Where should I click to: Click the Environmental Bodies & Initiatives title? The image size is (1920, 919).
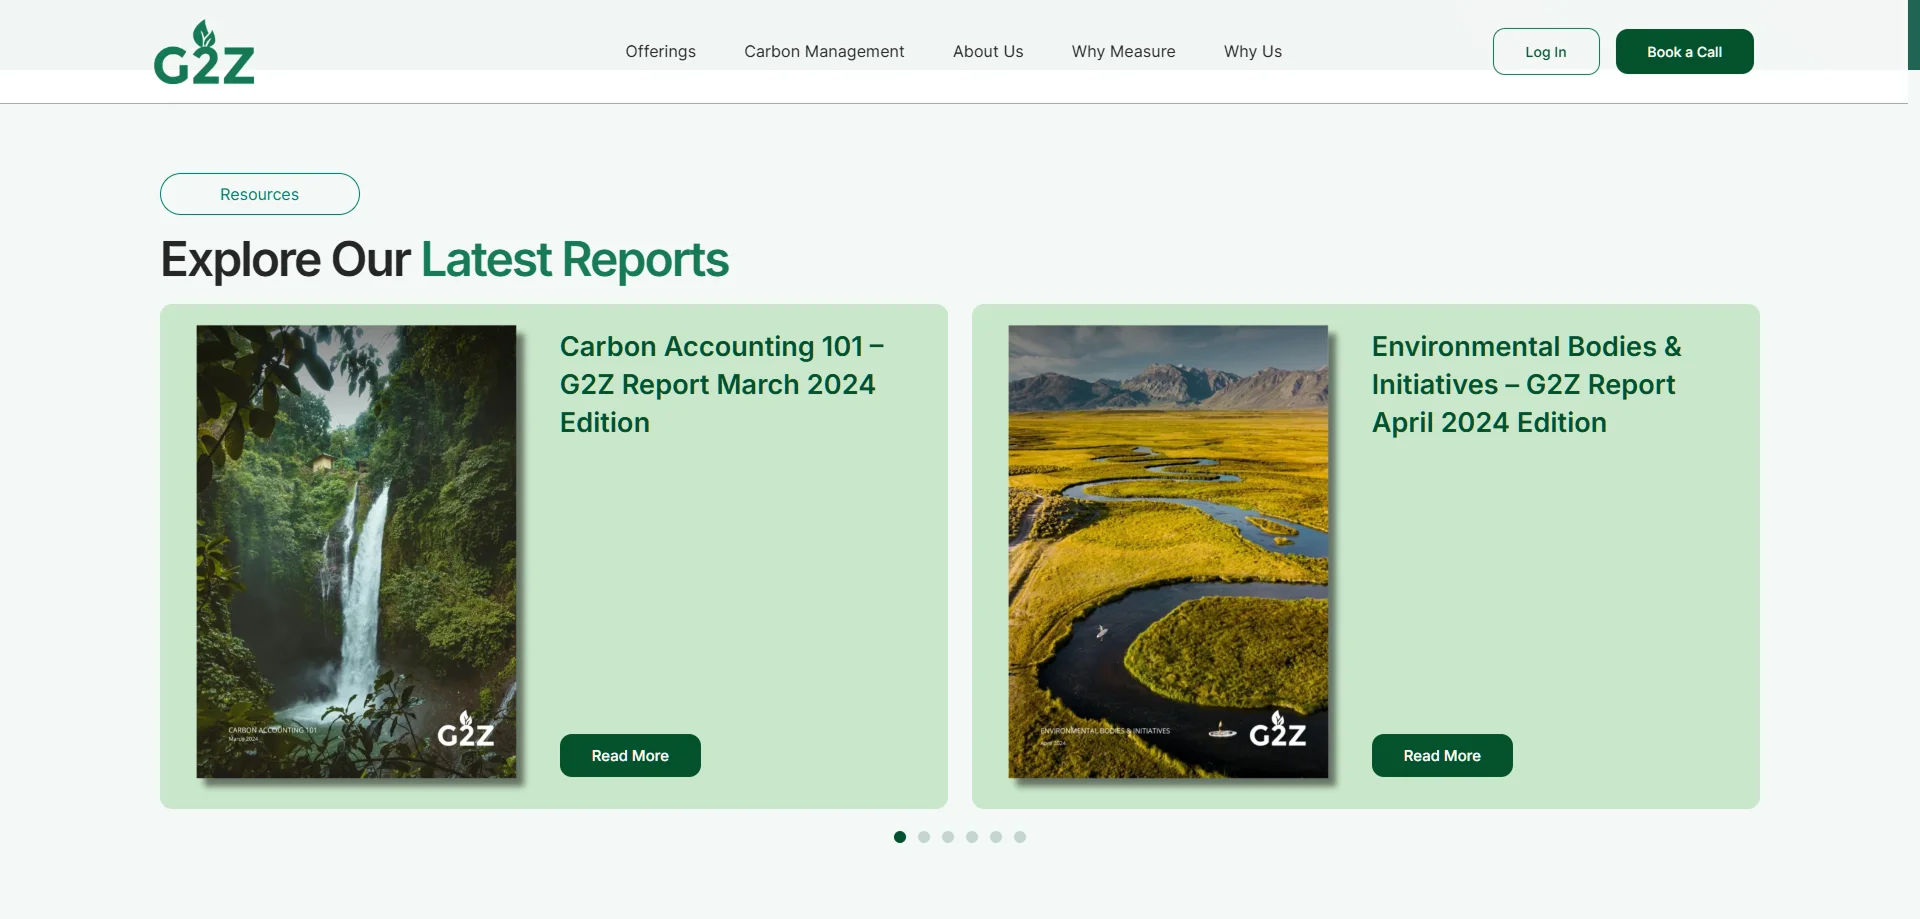click(1526, 384)
